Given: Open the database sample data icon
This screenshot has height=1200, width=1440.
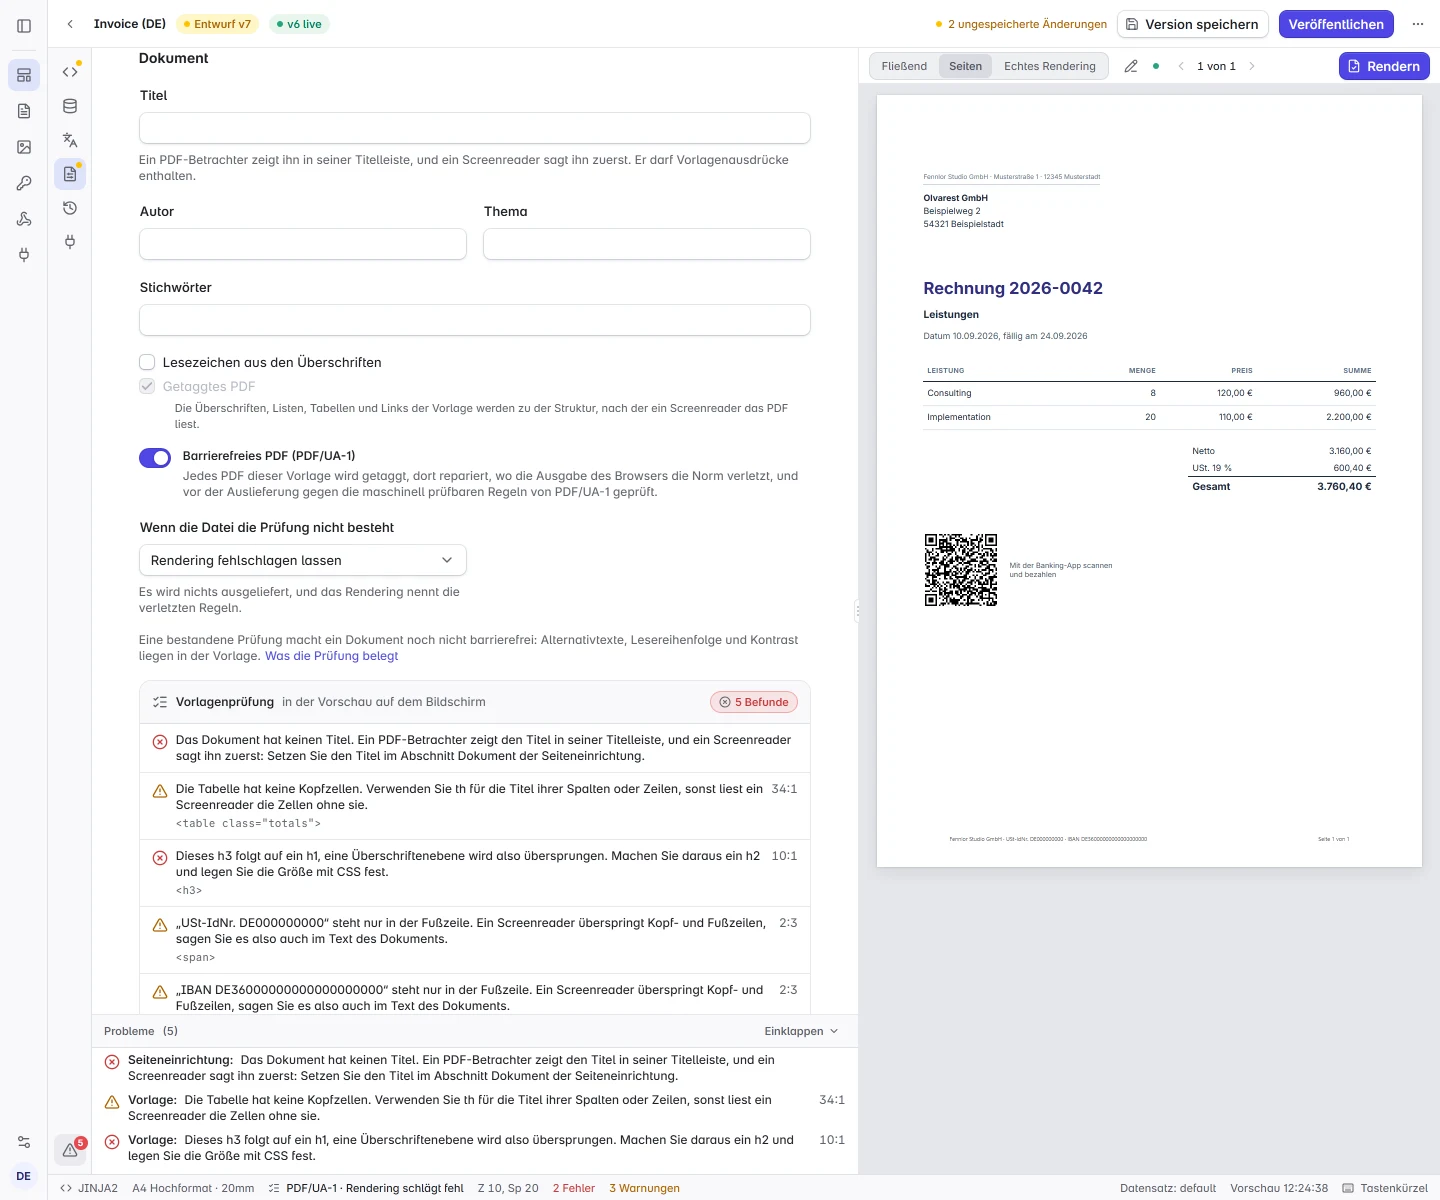Looking at the screenshot, I should tap(70, 106).
